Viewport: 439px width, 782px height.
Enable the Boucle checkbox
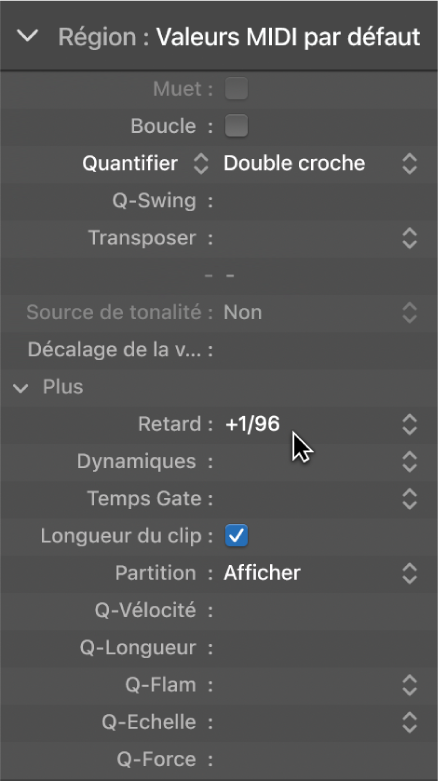click(x=236, y=126)
